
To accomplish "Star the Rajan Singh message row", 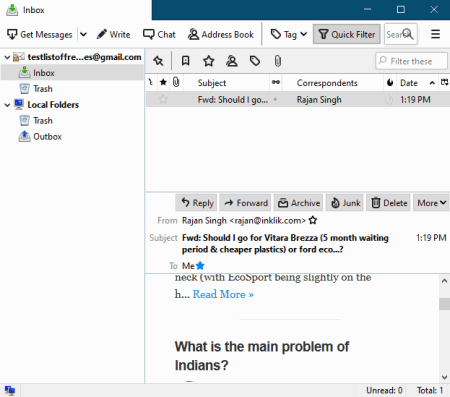I will click(163, 99).
